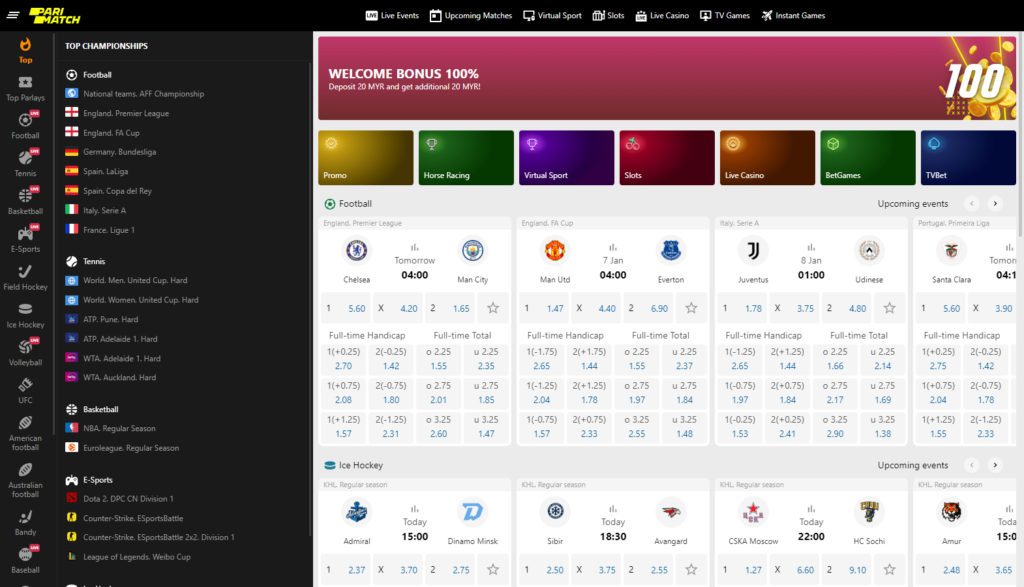This screenshot has height=587, width=1024.
Task: Open Instant Games in top navigation
Action: [793, 16]
